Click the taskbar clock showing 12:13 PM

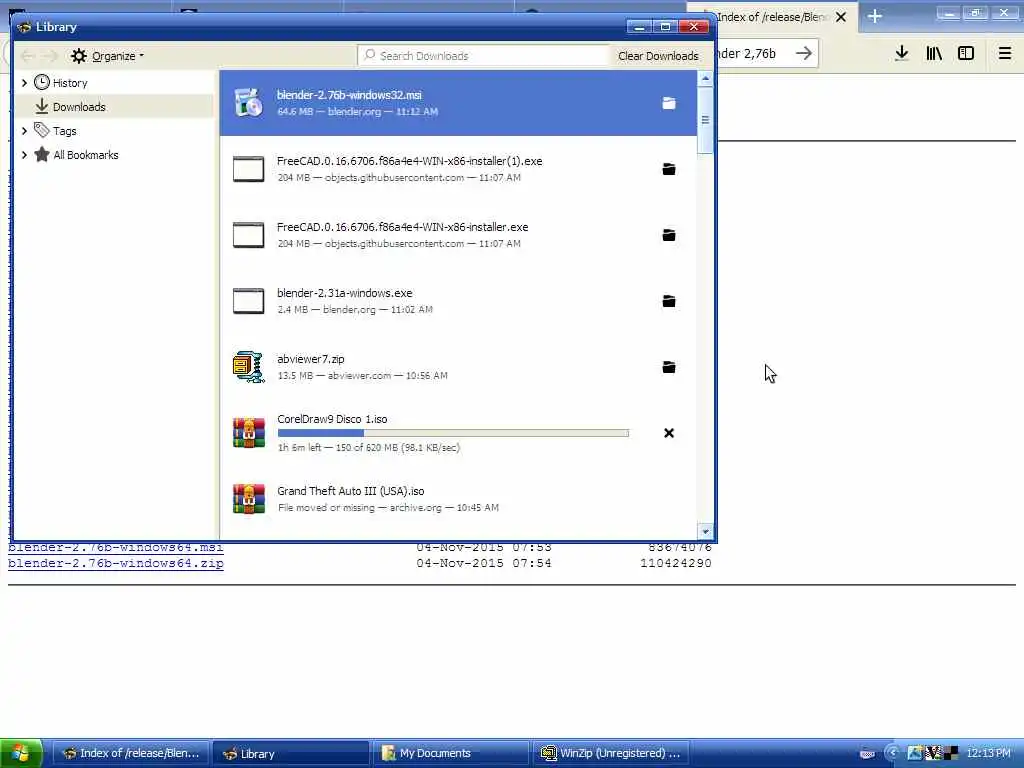click(989, 753)
